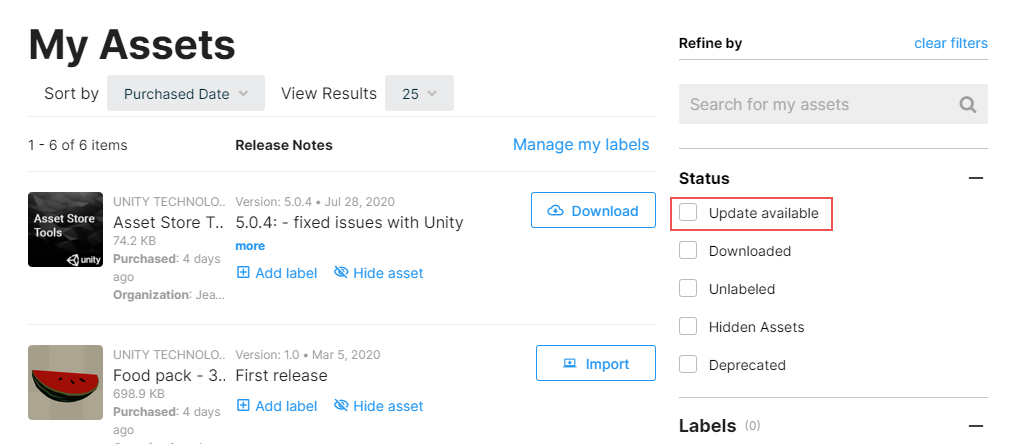Open the View Results 25 dropdown
This screenshot has height=444, width=1014.
click(419, 94)
